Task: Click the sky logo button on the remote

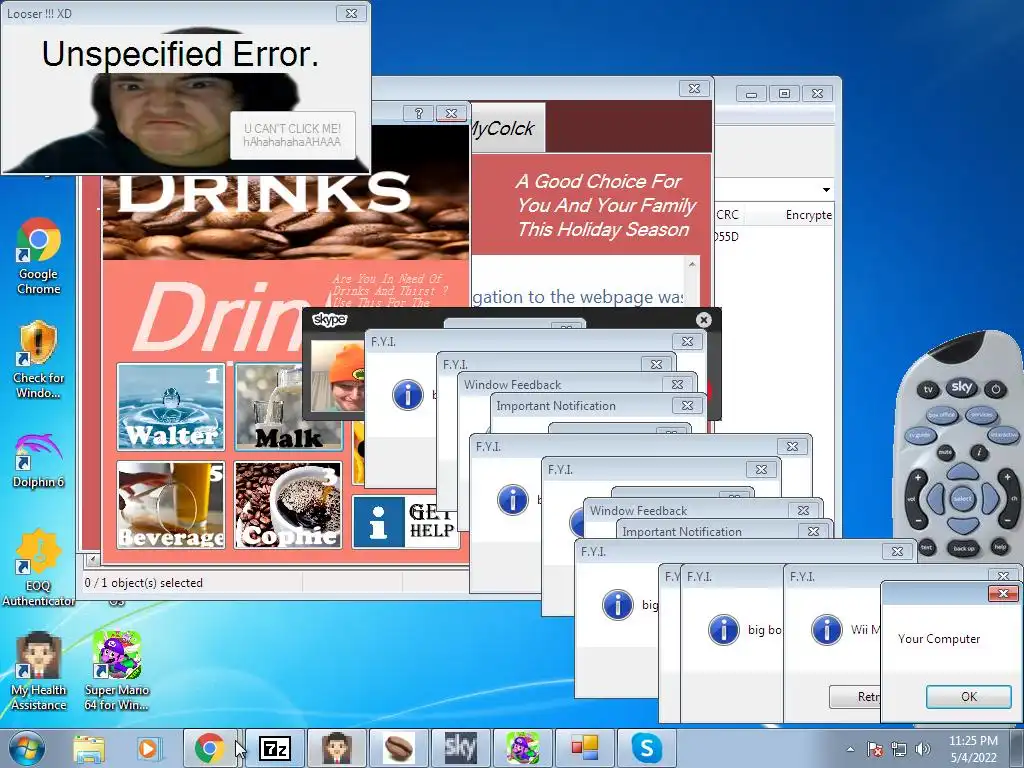Action: (x=961, y=387)
